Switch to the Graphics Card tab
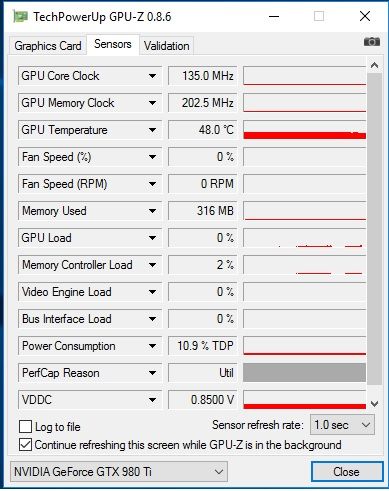Screen dimensions: 389x491 (x=48, y=46)
